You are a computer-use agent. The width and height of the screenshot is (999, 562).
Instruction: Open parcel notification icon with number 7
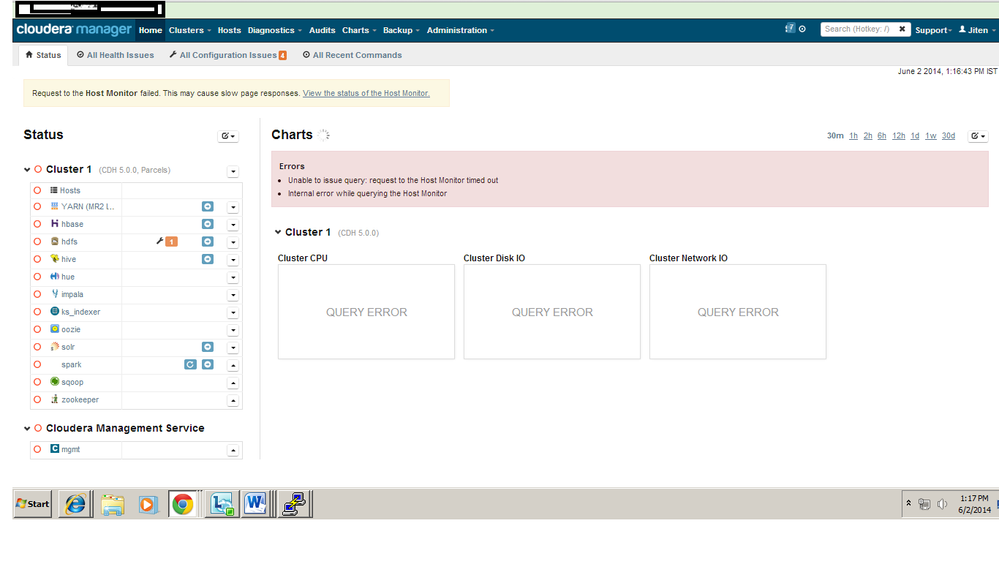[x=790, y=28]
